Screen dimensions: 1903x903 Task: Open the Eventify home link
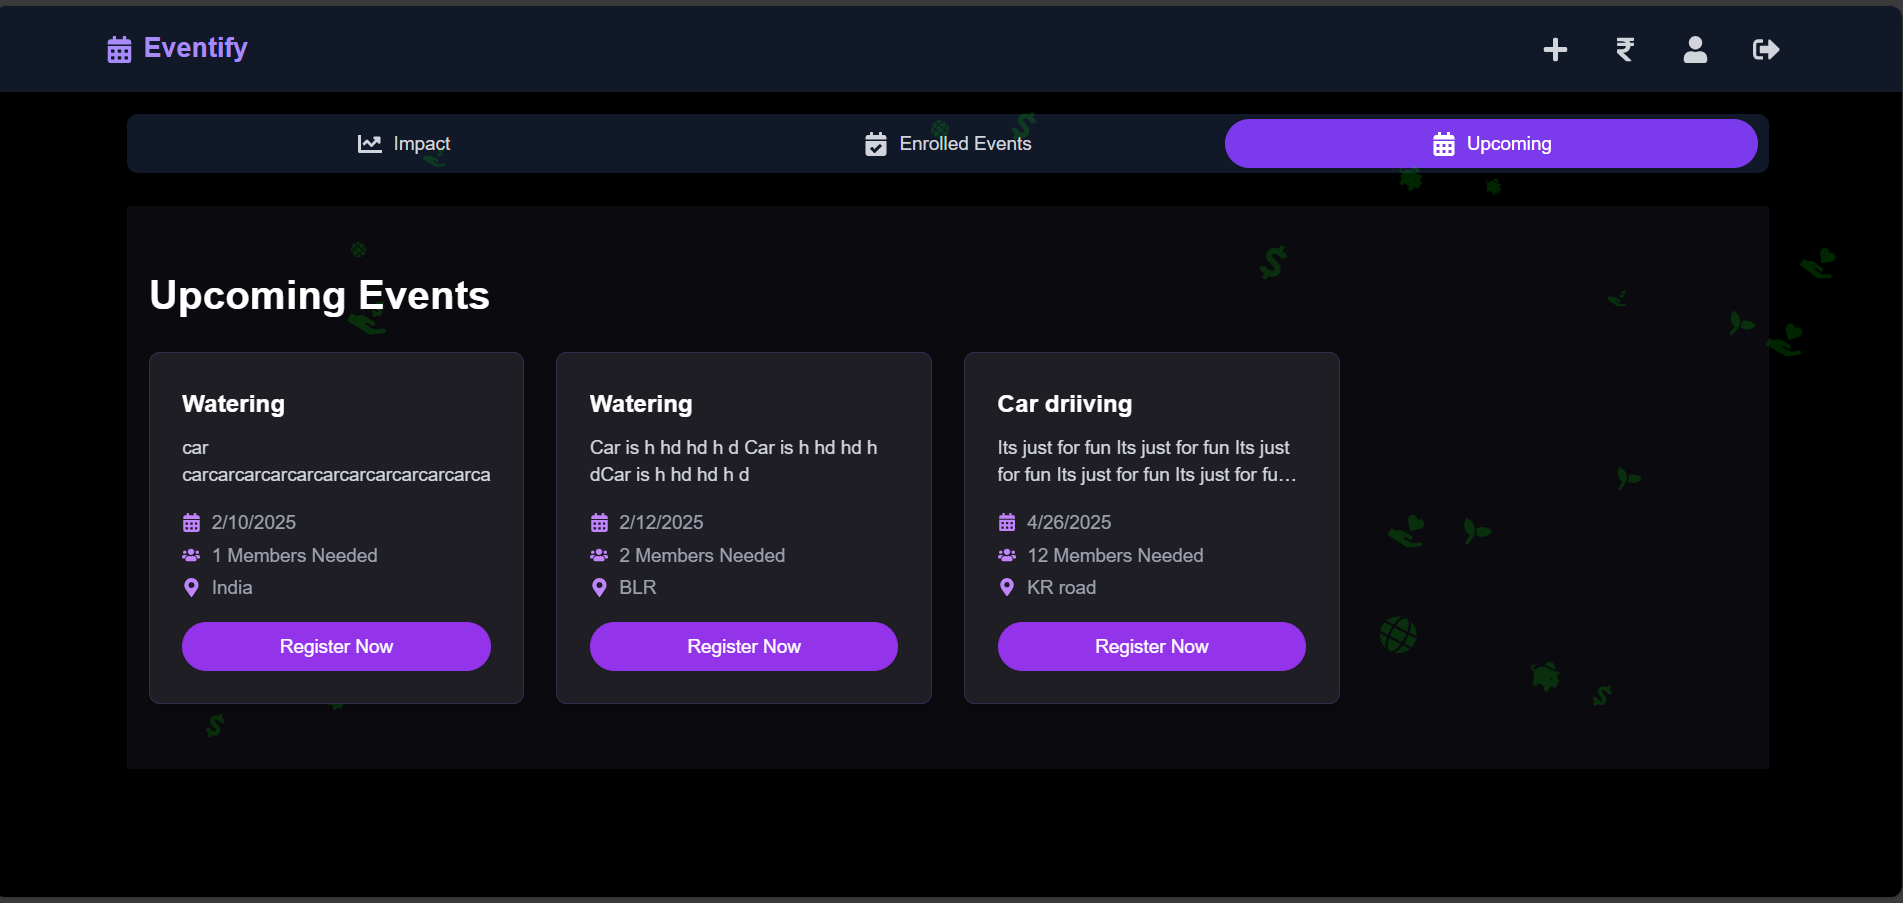point(177,48)
